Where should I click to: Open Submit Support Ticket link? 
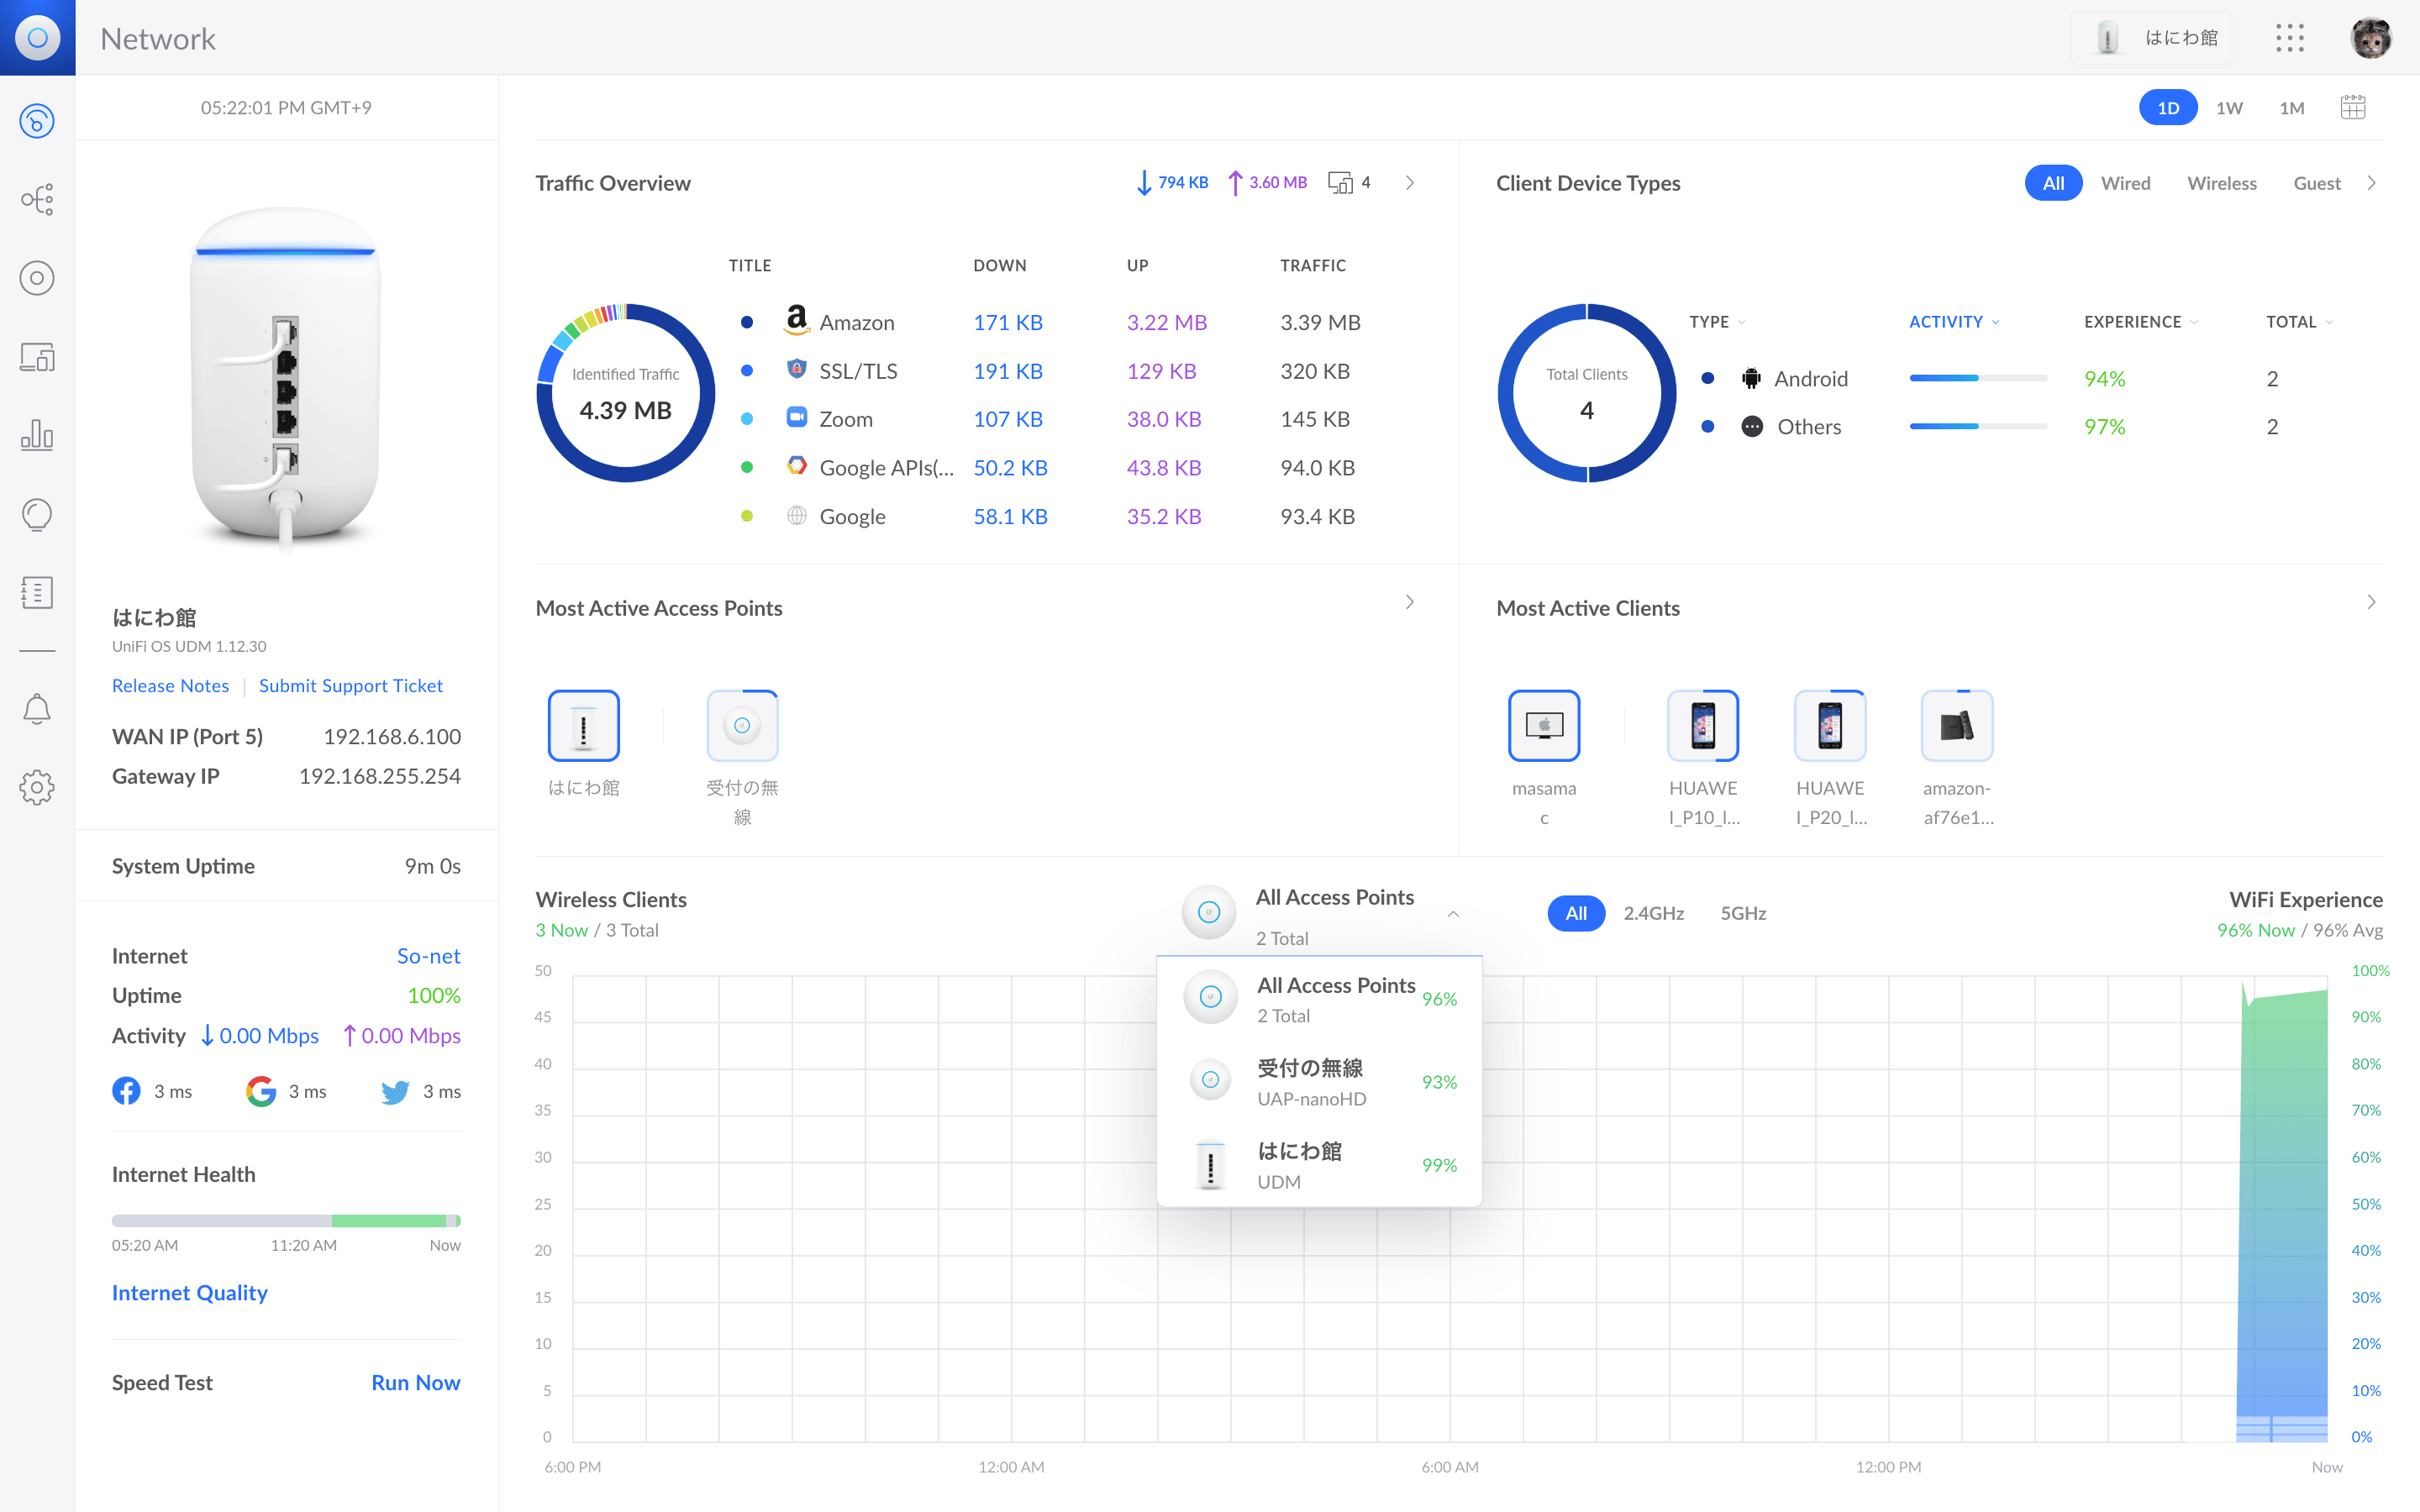[351, 685]
